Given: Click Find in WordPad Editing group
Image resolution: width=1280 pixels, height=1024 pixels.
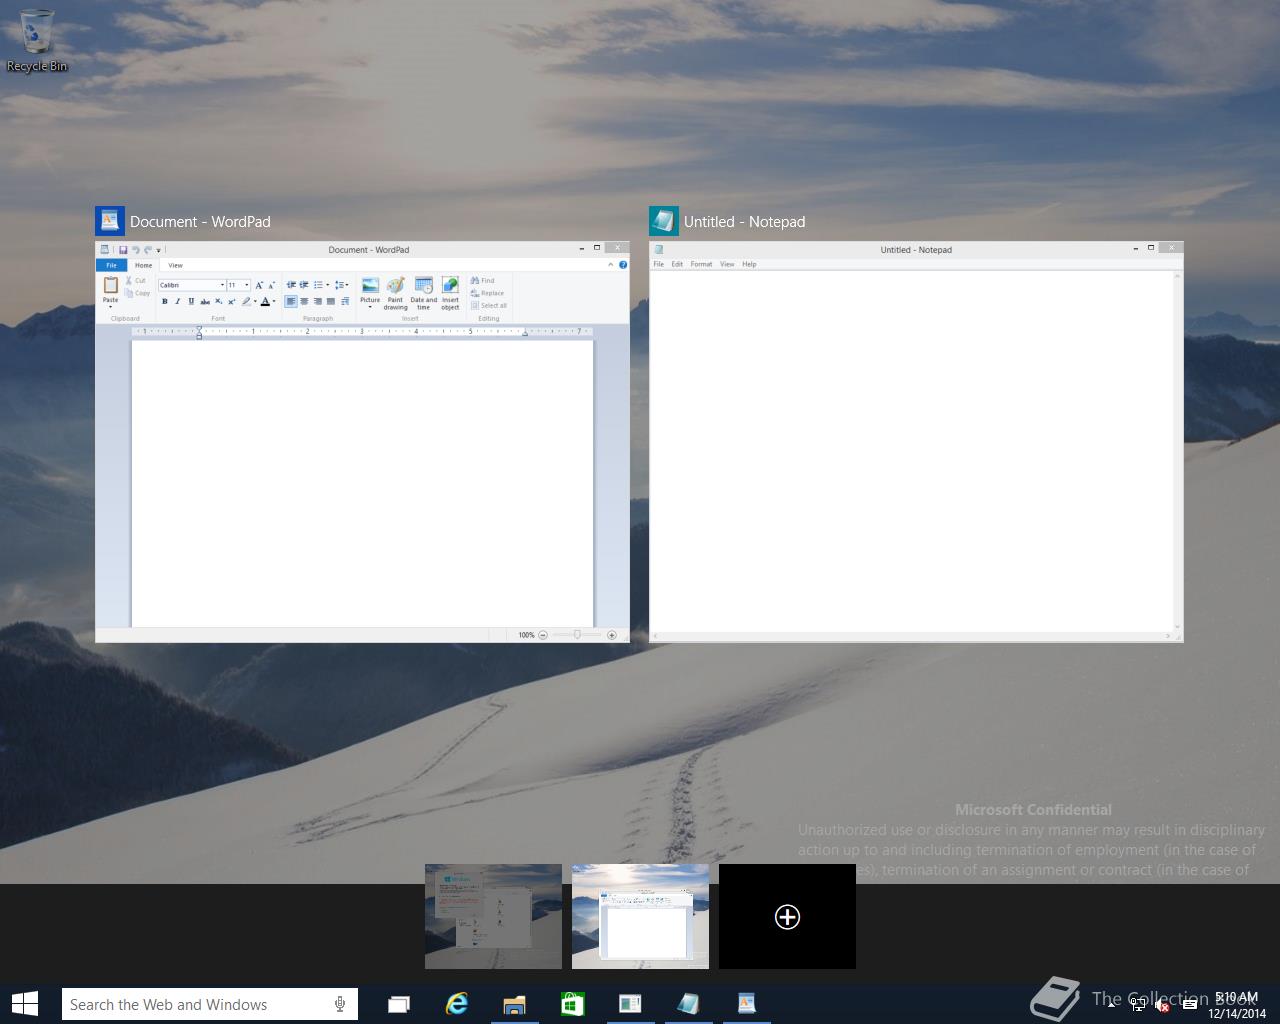Looking at the screenshot, I should 483,281.
